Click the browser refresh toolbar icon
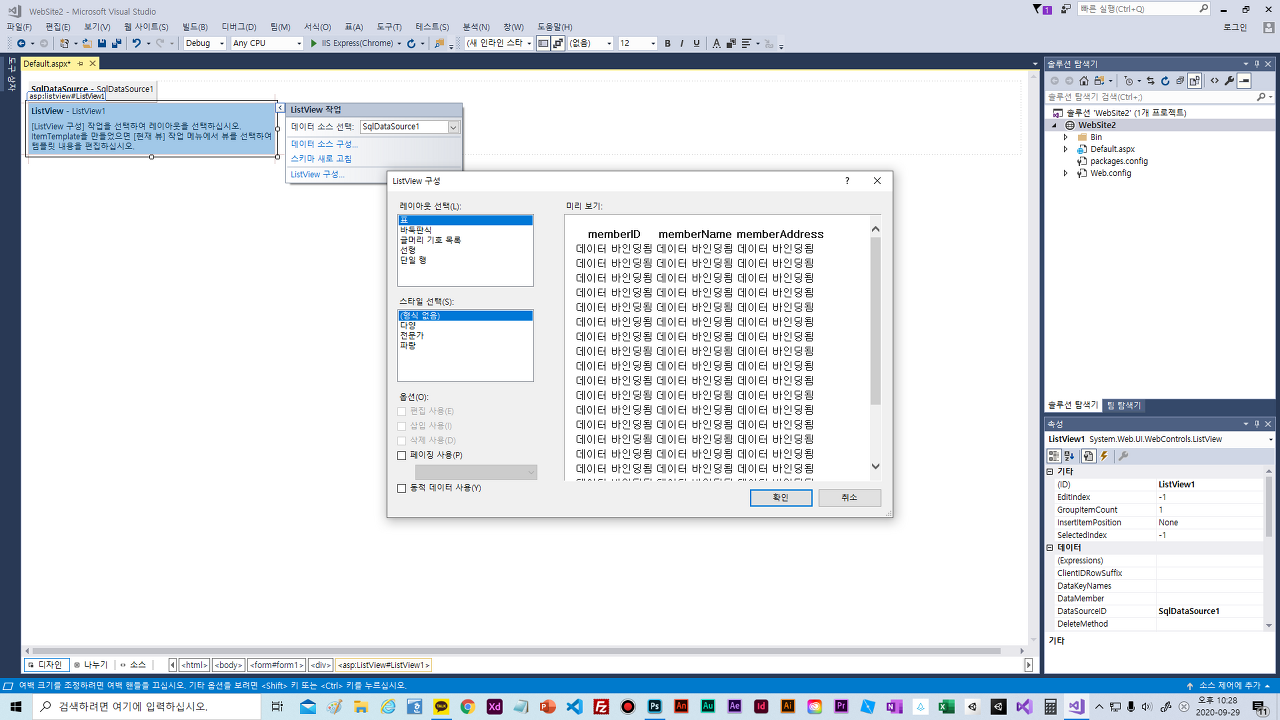 411,43
